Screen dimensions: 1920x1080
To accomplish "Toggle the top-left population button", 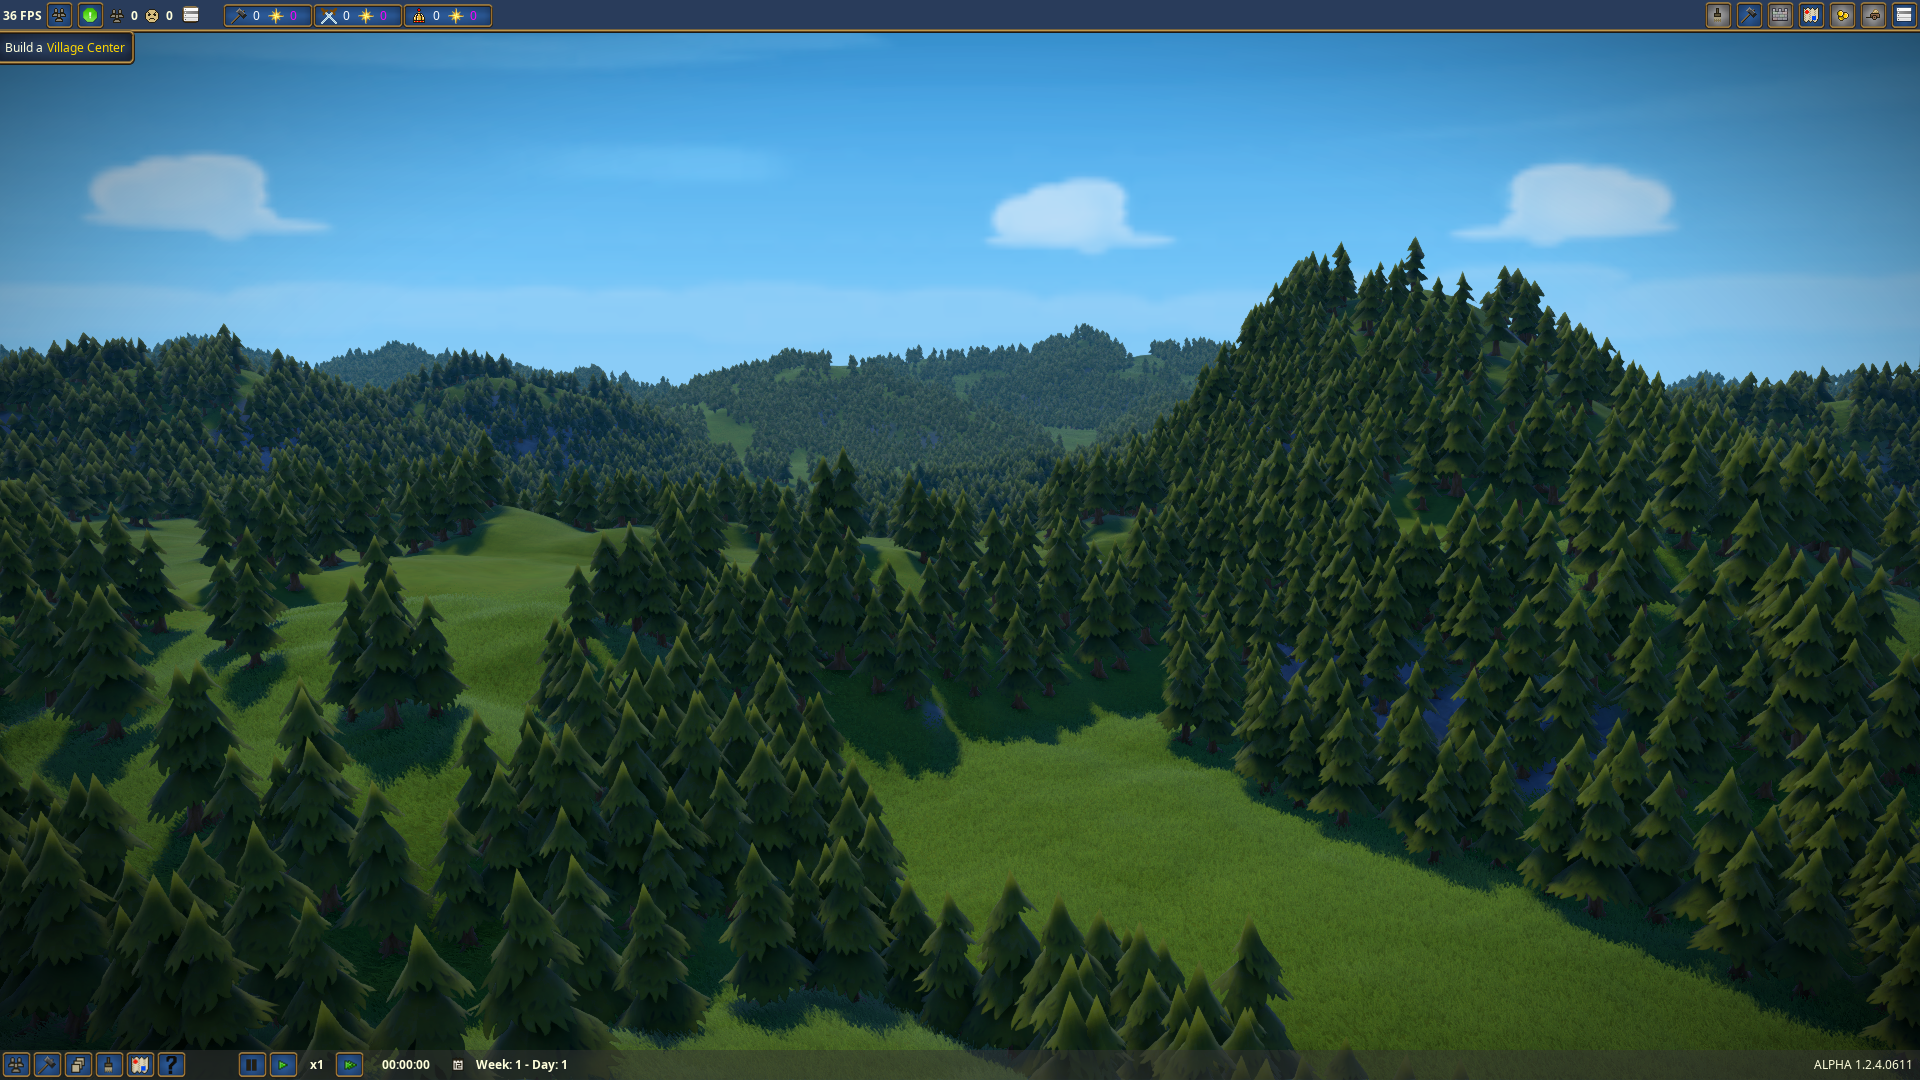I will point(59,15).
